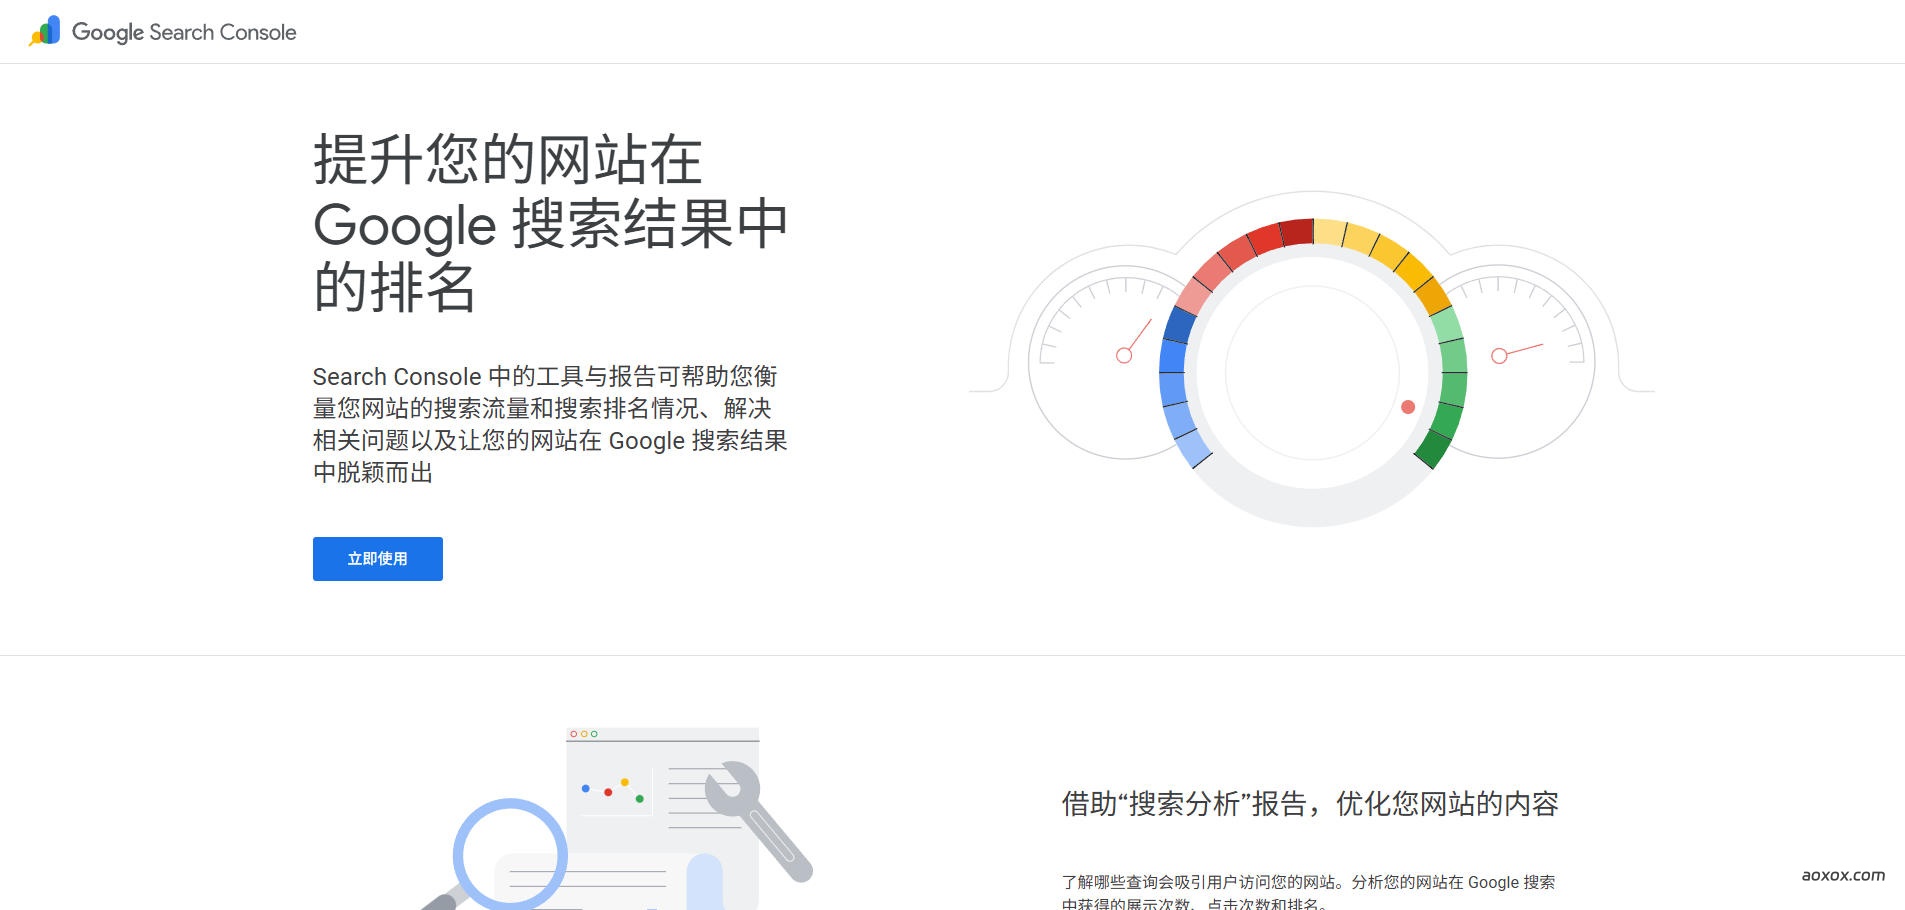This screenshot has height=910, width=1905.
Task: Click the paragraph starting with Search Console 中的工具
Action: (x=550, y=424)
